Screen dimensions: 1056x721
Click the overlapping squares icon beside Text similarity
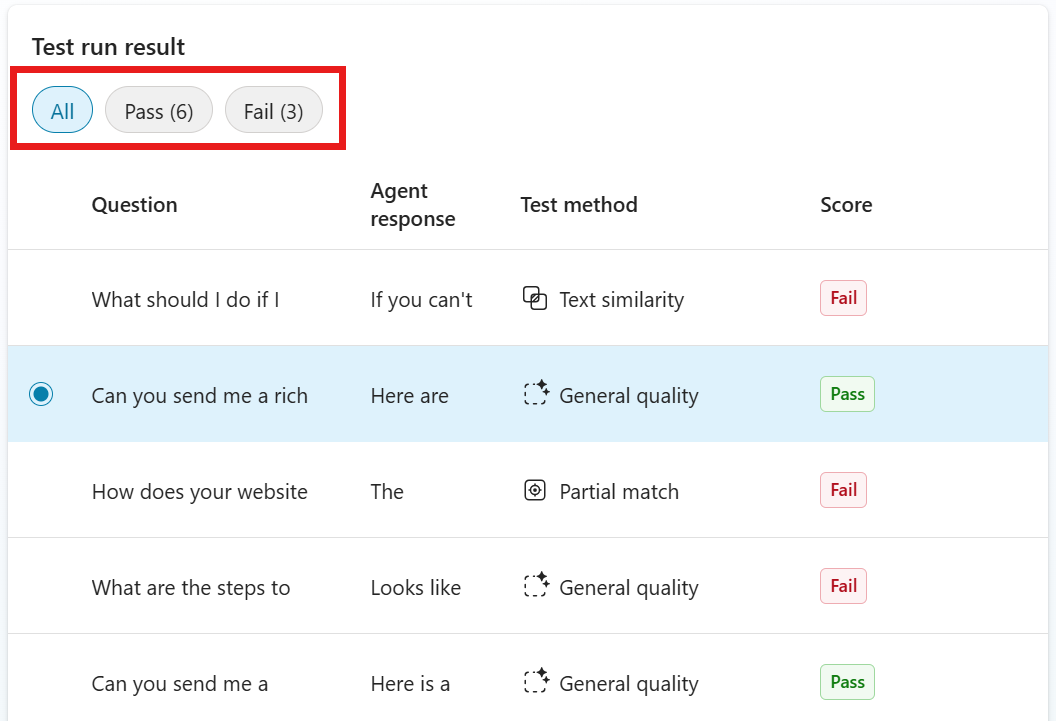[x=535, y=298]
